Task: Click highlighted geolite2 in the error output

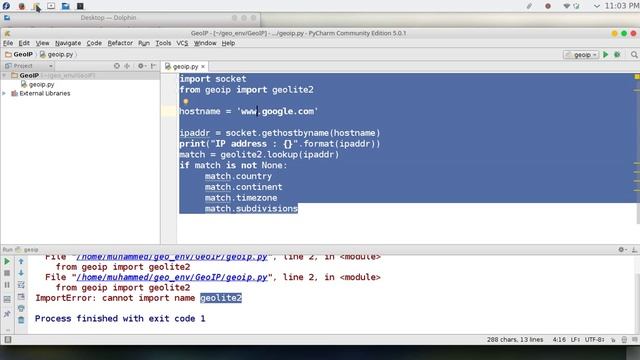Action: tap(221, 298)
